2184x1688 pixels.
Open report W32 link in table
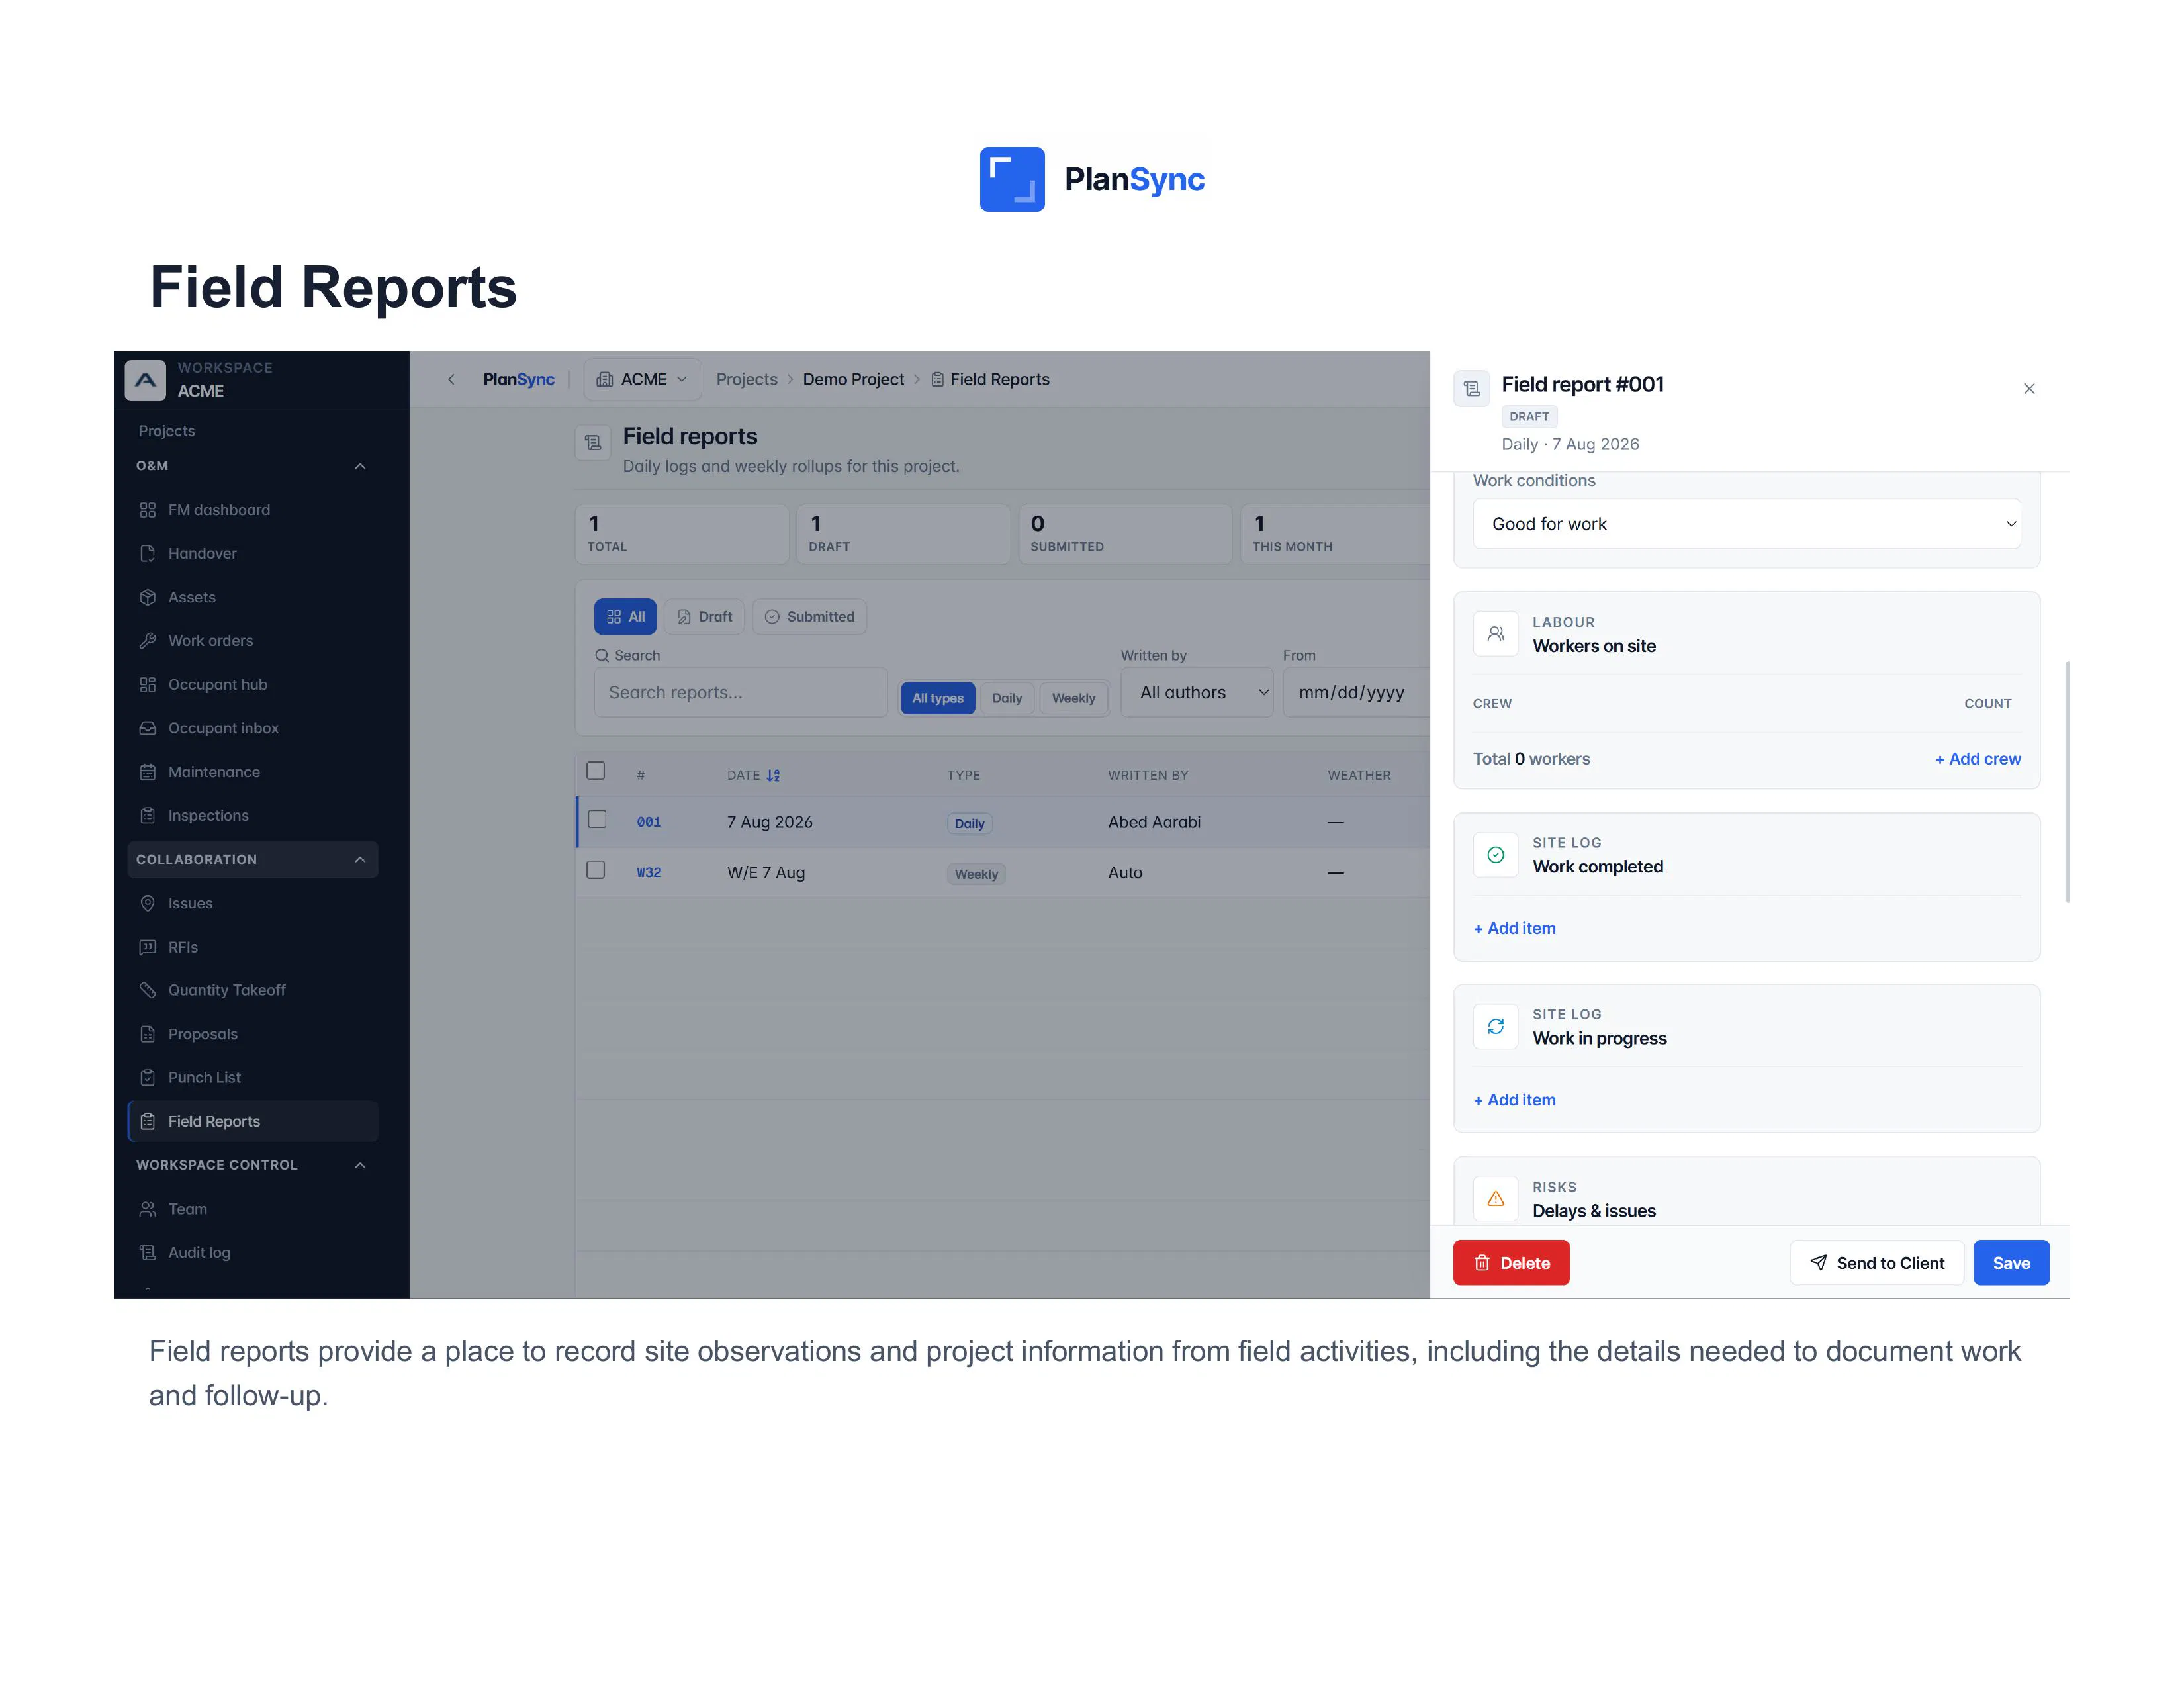(x=649, y=873)
